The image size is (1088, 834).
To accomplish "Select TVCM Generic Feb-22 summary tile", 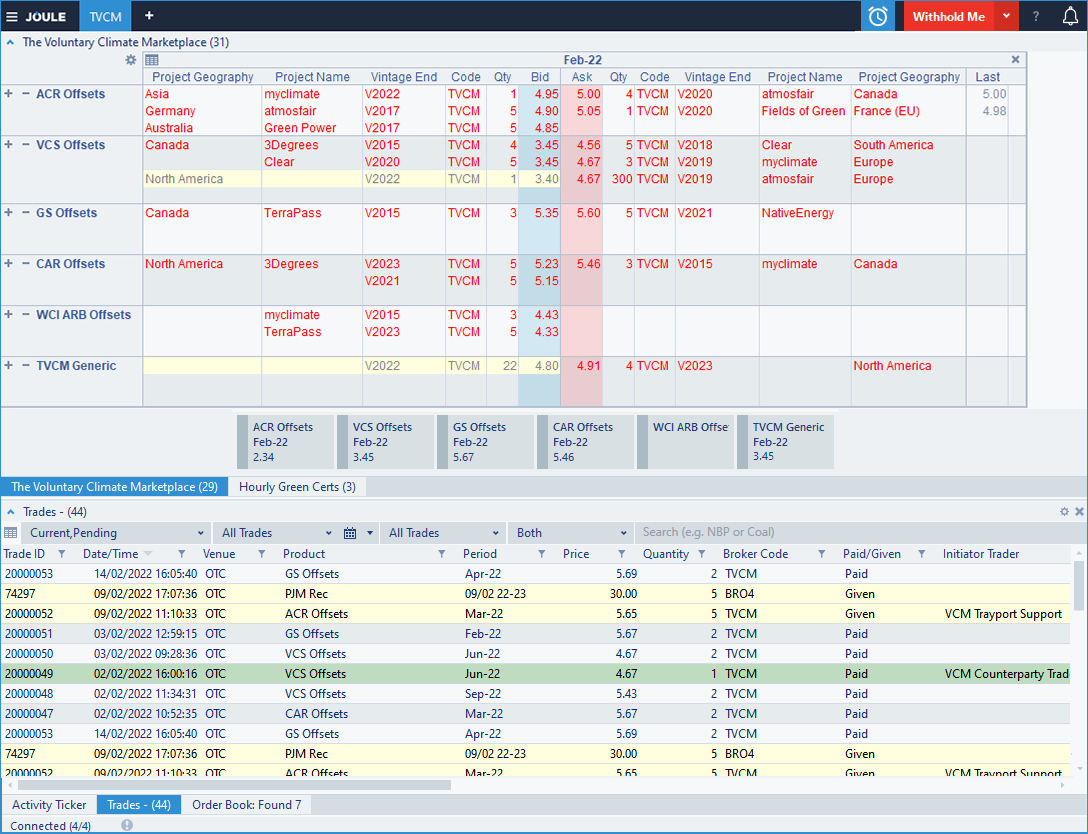I will tap(785, 442).
